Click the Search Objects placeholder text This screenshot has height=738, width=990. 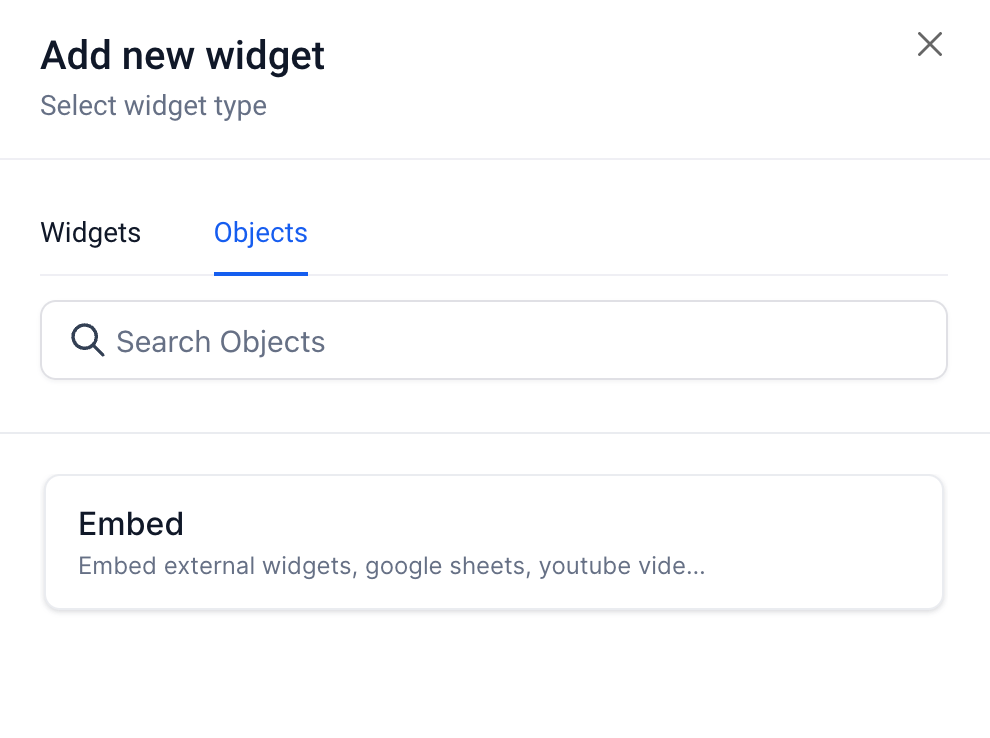pyautogui.click(x=221, y=342)
